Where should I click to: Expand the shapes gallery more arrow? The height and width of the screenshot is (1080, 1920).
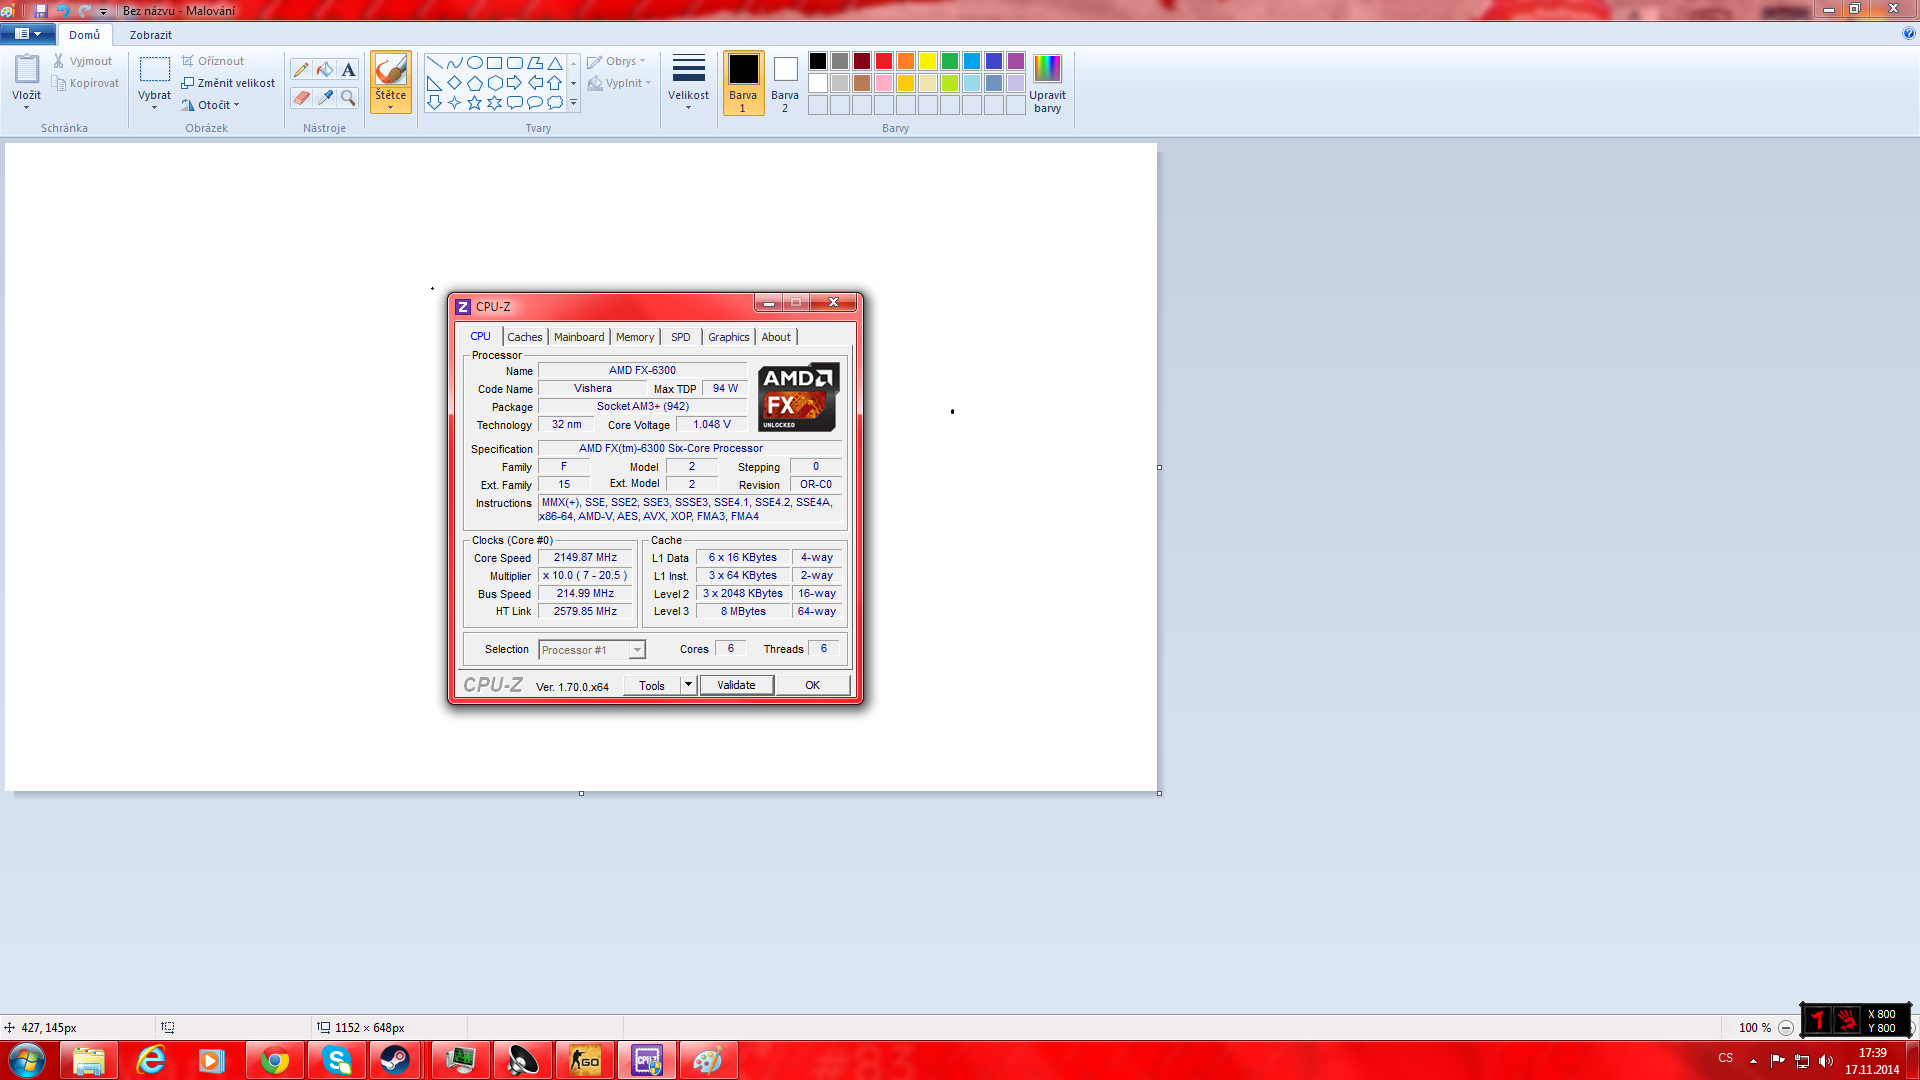click(x=573, y=103)
